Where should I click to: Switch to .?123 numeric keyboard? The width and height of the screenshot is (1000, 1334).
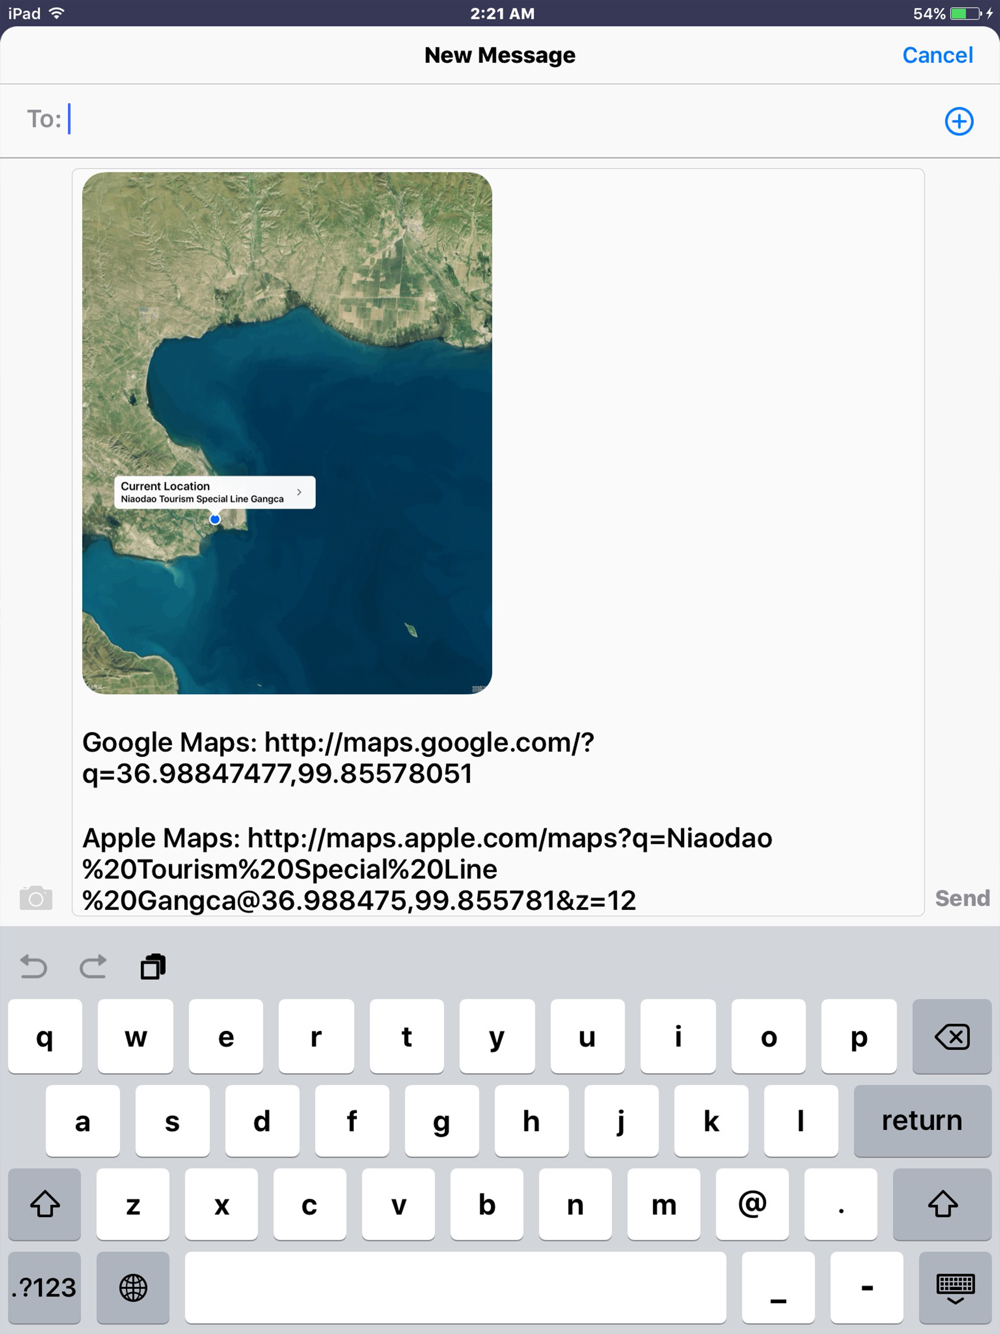(x=44, y=1288)
